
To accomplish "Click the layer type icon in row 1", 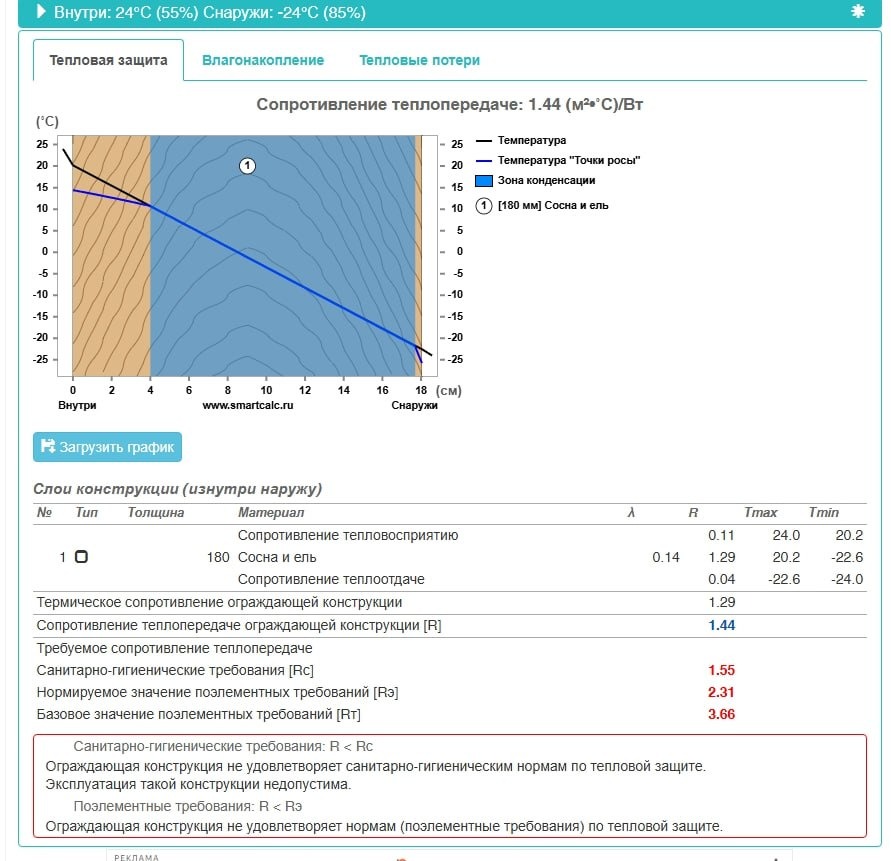I will (x=81, y=557).
